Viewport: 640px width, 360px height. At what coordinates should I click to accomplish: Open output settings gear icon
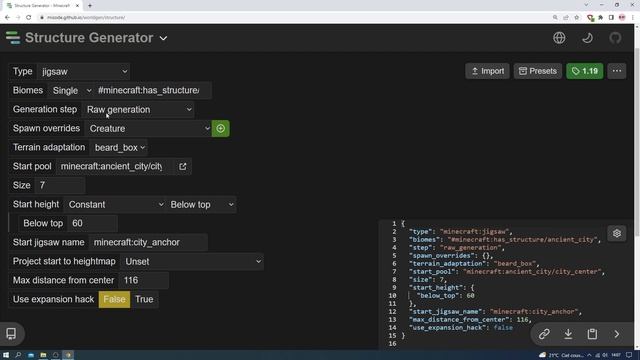pos(617,233)
